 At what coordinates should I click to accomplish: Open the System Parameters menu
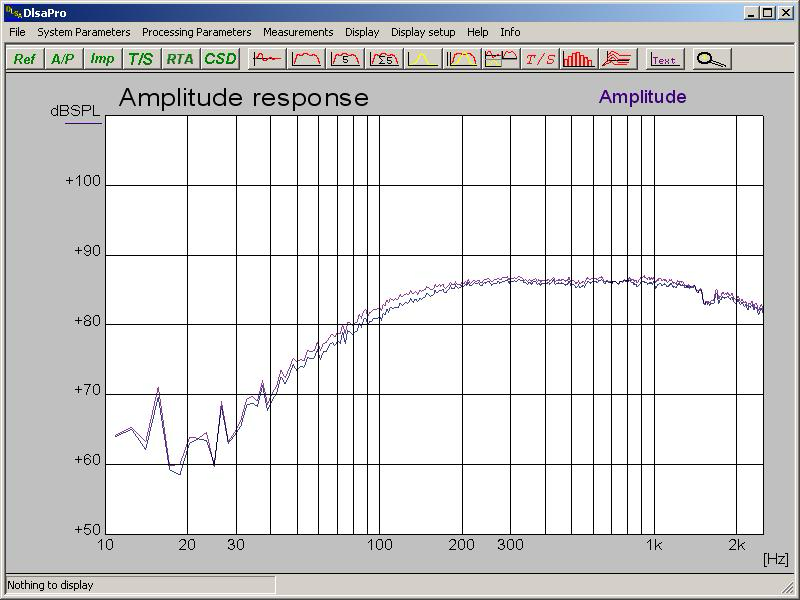click(x=84, y=32)
